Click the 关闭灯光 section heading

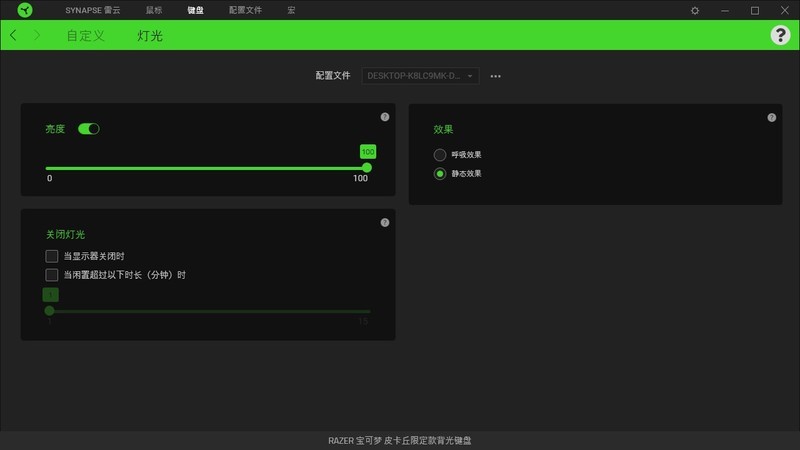[65, 235]
